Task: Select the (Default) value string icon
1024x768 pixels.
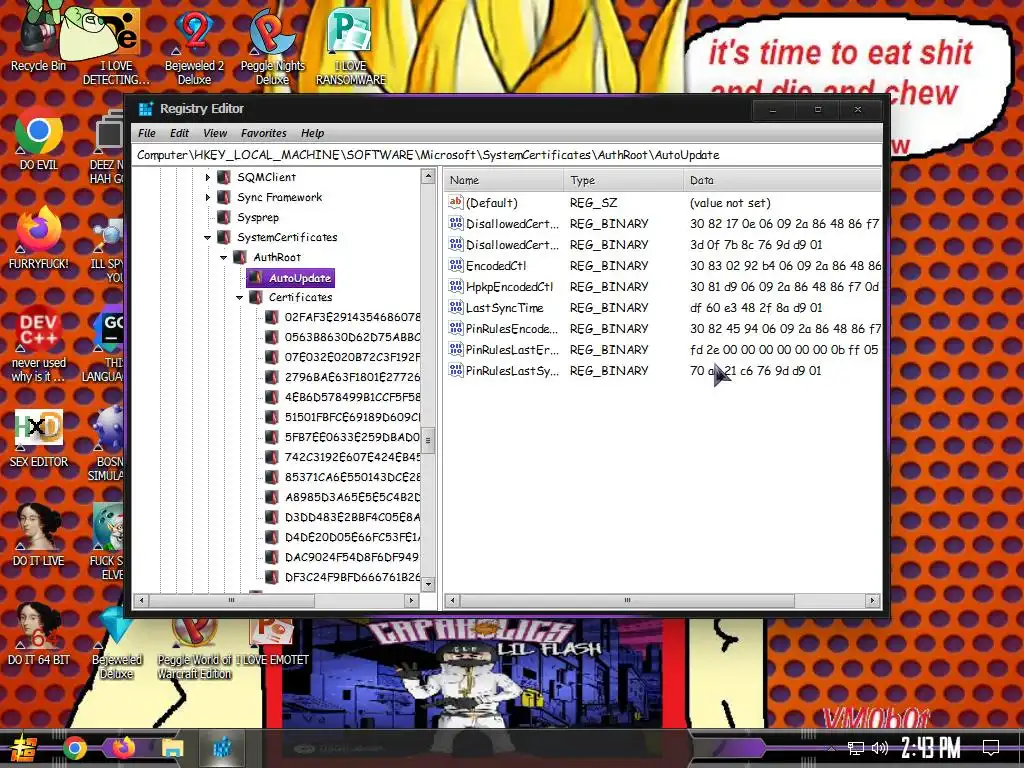Action: (456, 202)
